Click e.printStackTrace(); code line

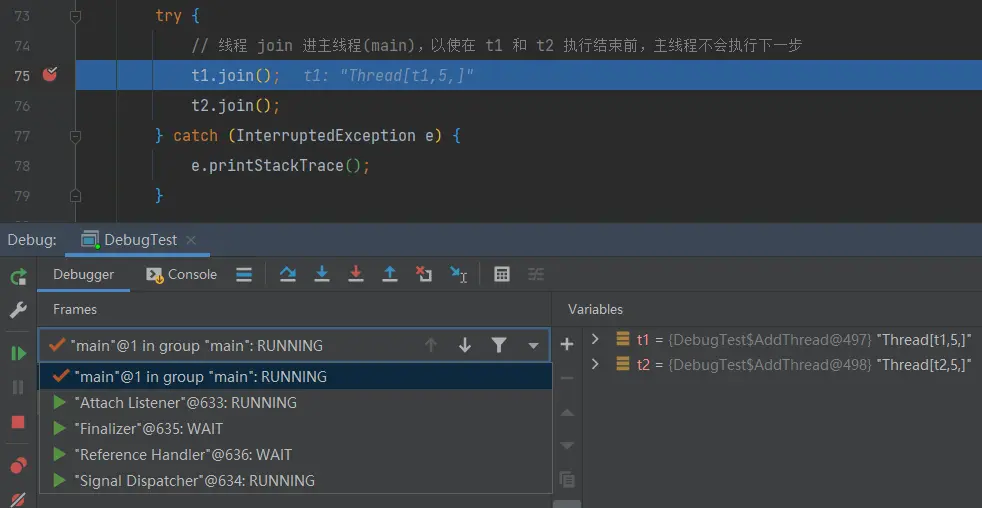click(x=281, y=166)
